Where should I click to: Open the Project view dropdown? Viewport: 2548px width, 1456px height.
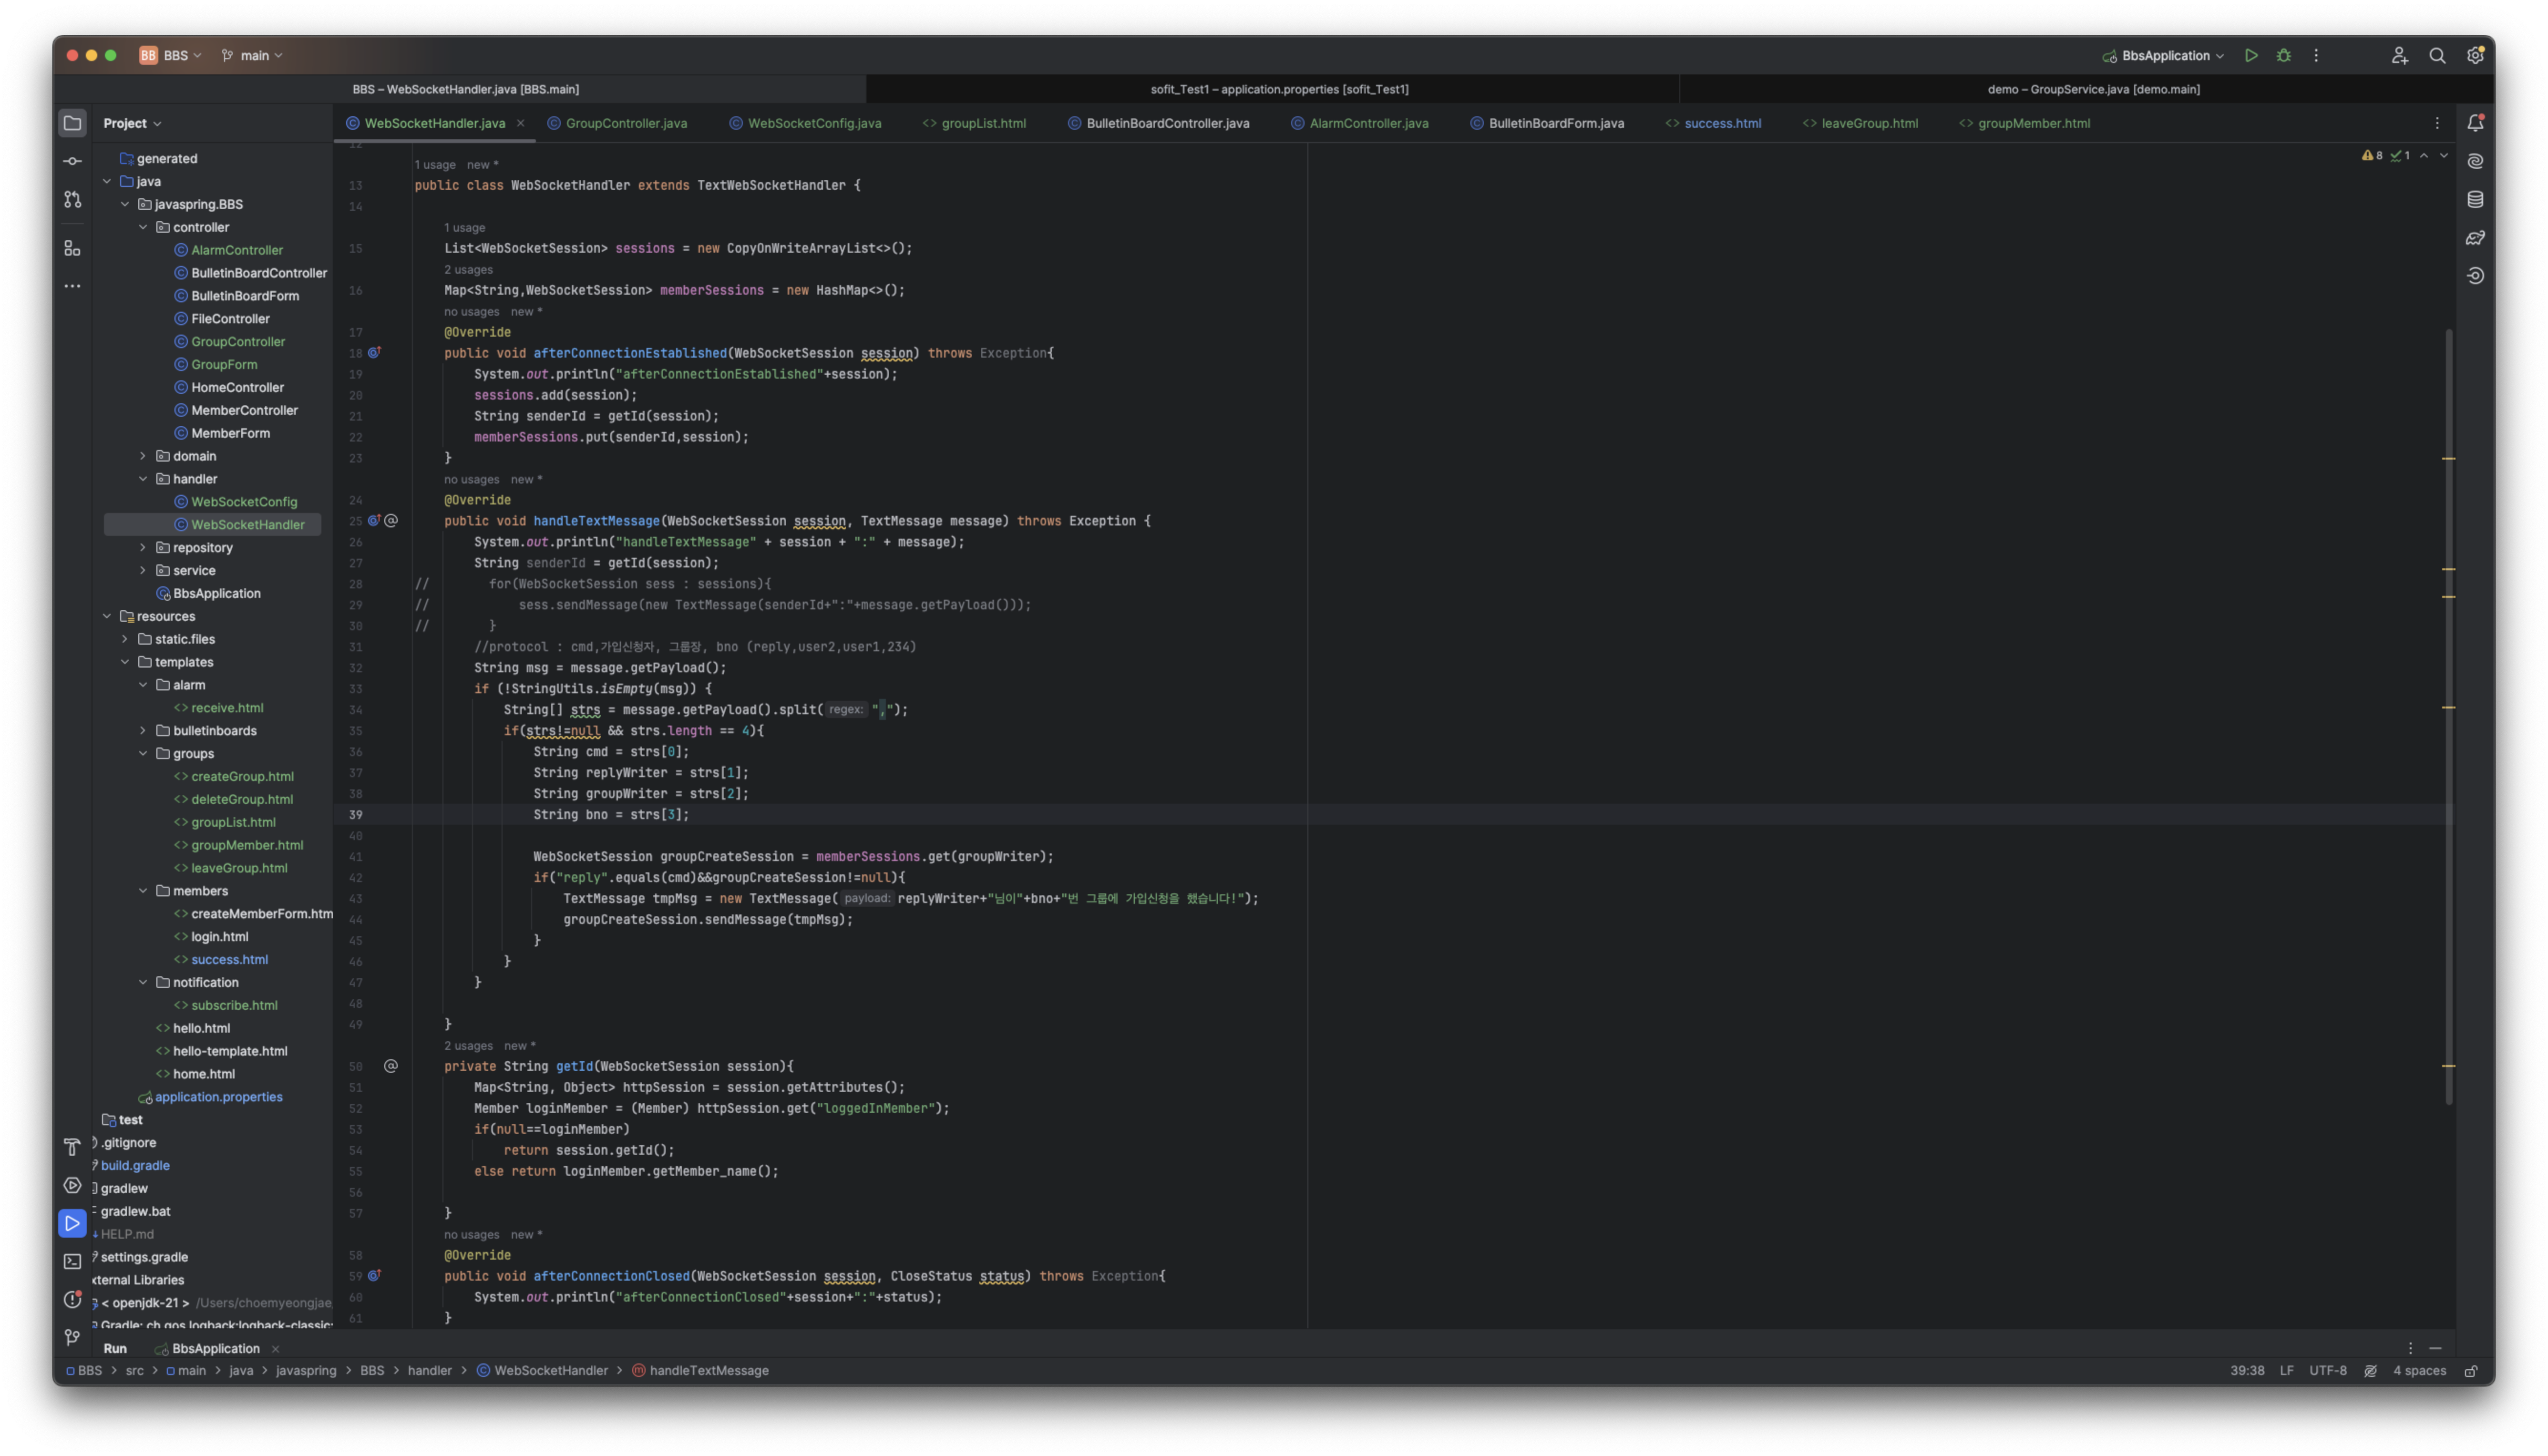[x=132, y=123]
